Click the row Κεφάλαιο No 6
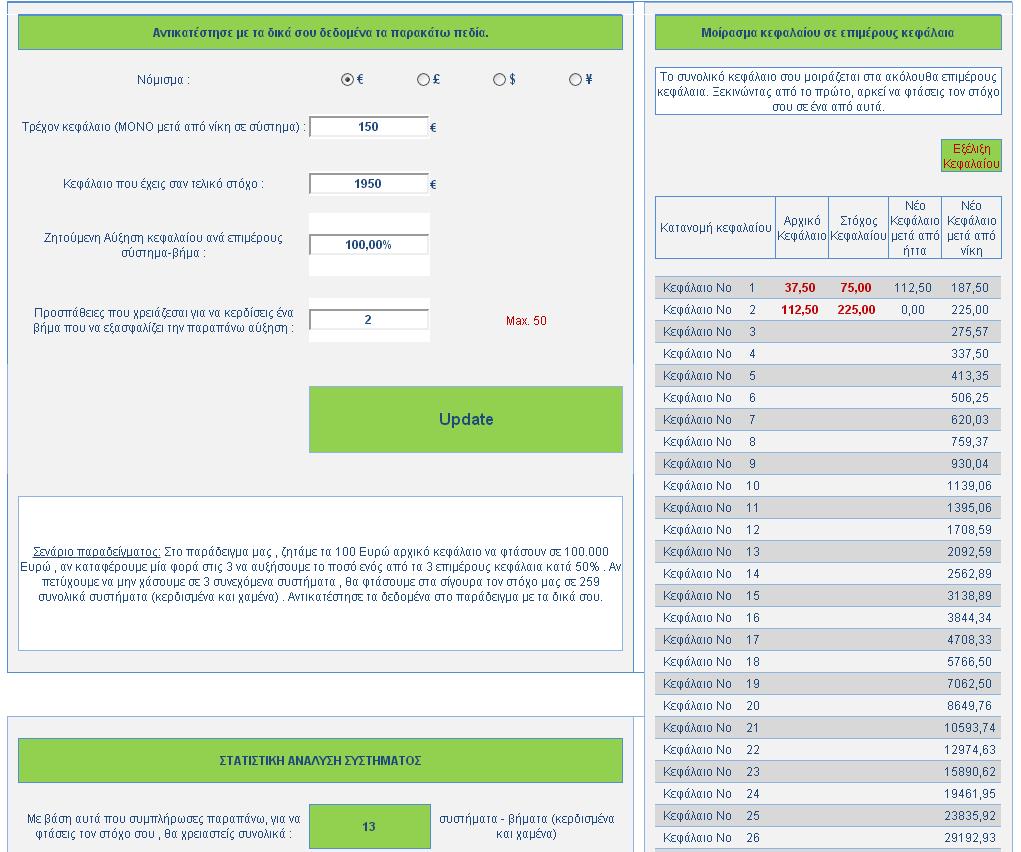 (x=828, y=398)
